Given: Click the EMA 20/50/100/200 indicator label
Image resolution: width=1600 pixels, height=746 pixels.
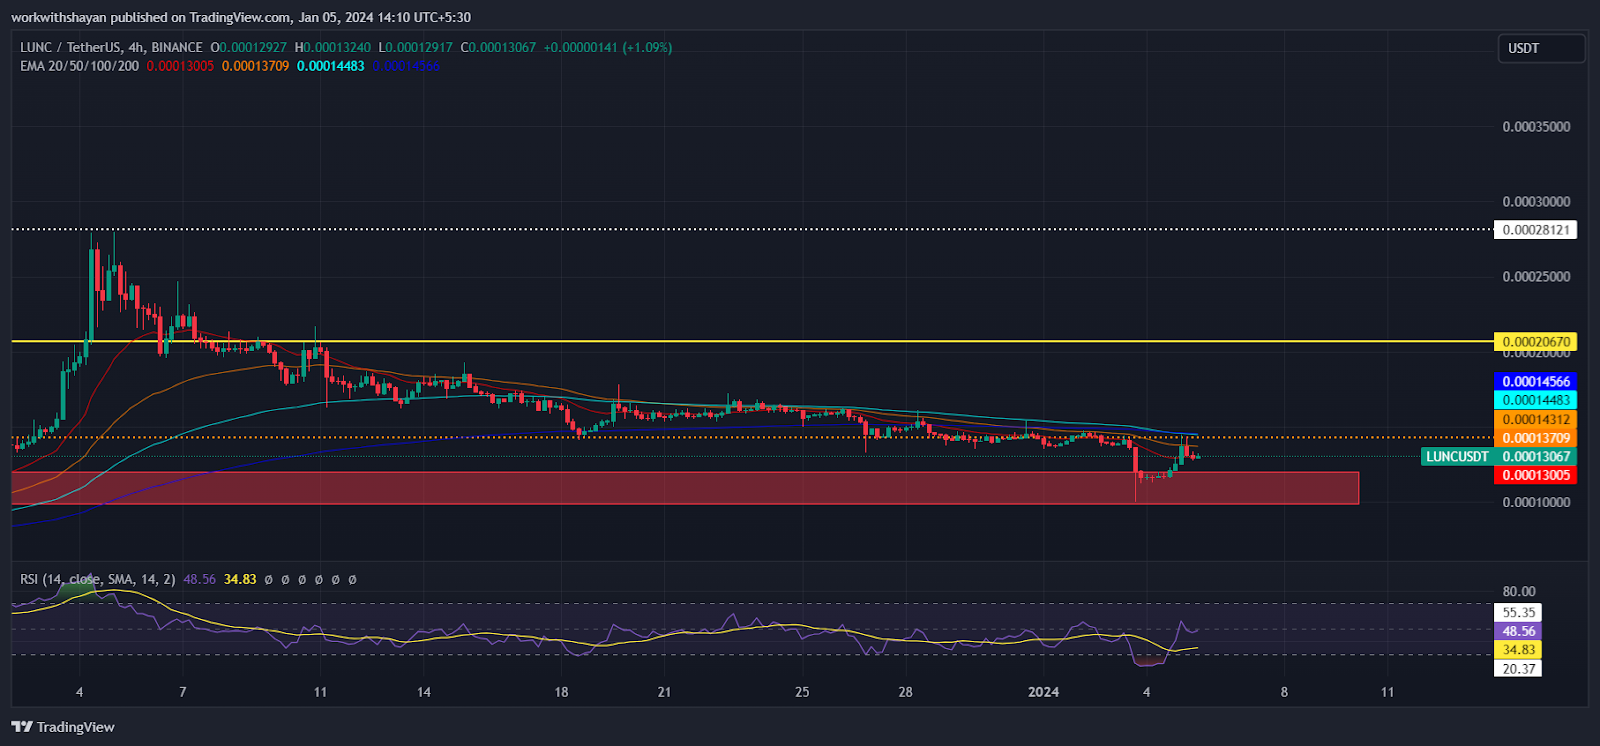Looking at the screenshot, I should [x=80, y=66].
